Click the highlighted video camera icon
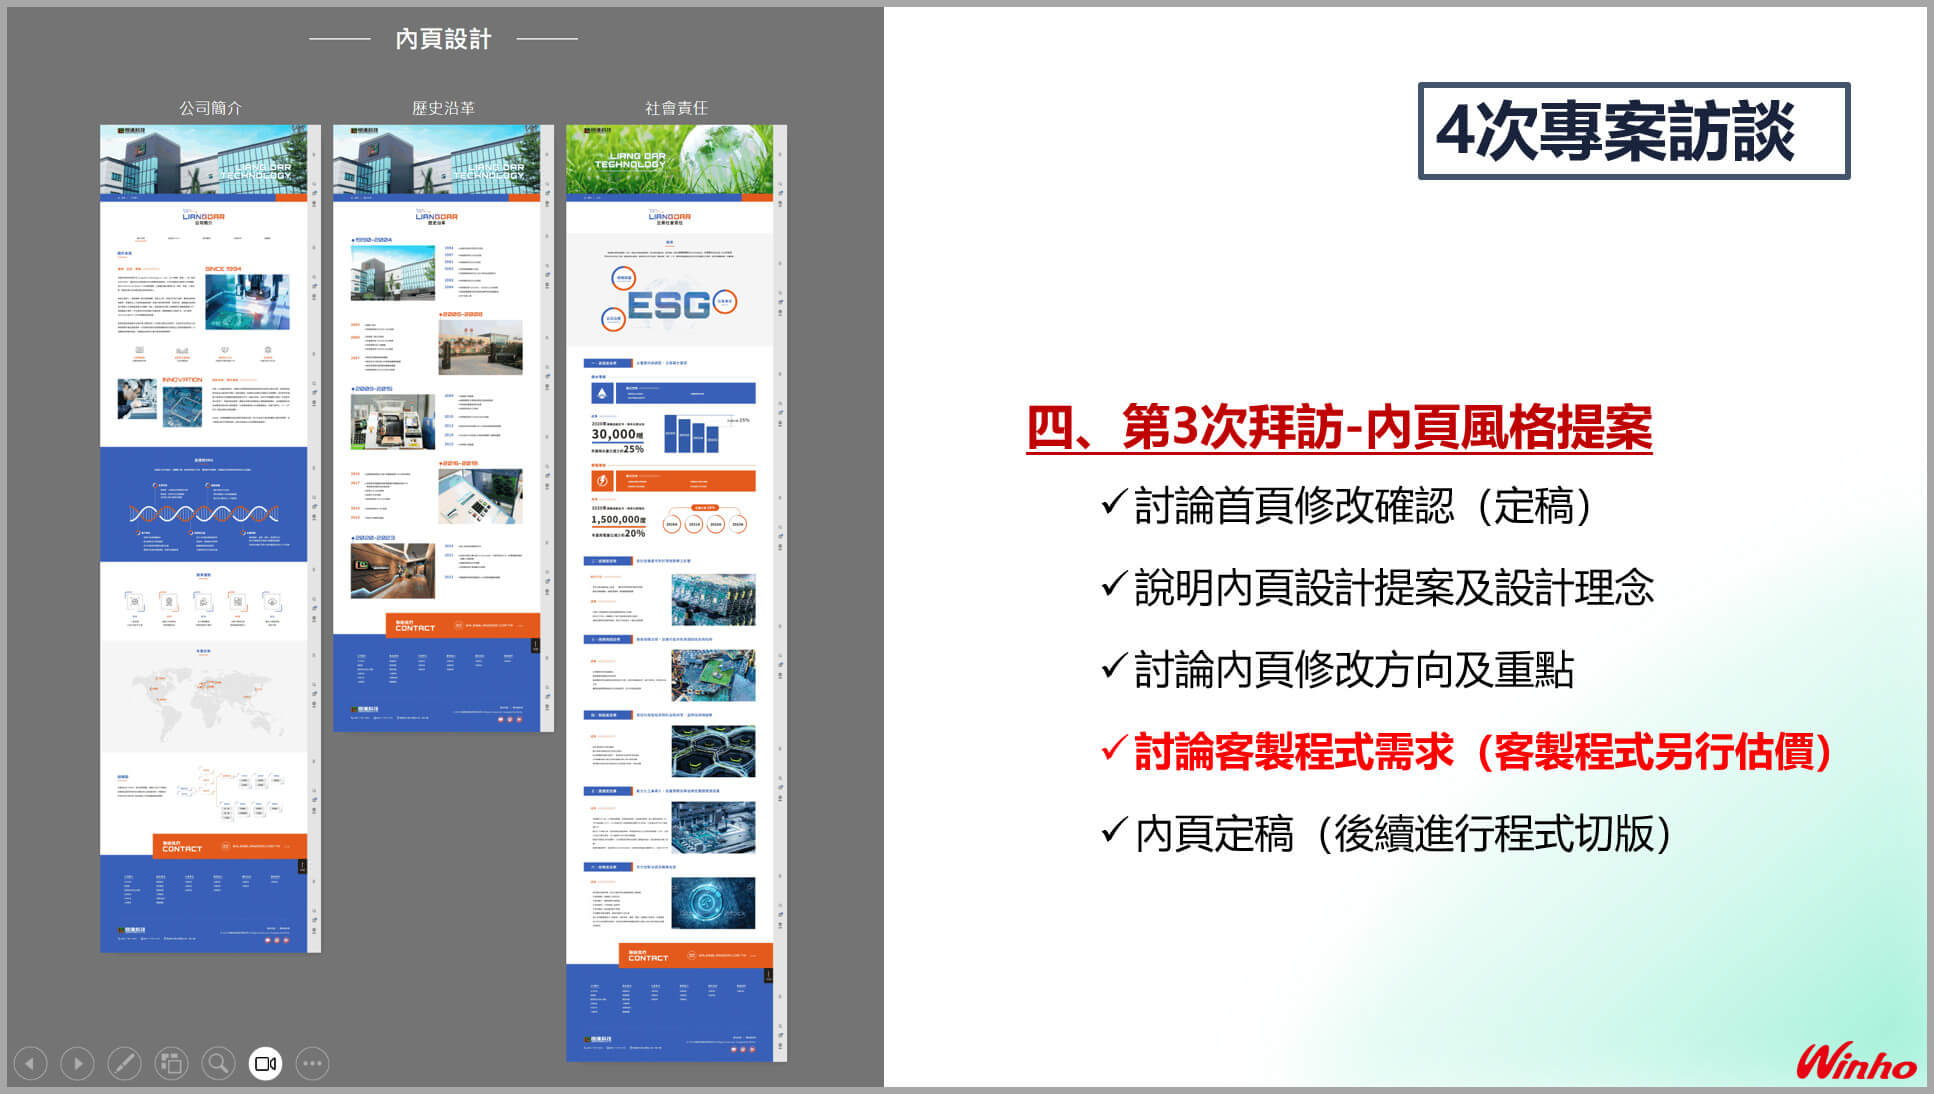Screen dimensions: 1934x1094 tap(265, 1063)
